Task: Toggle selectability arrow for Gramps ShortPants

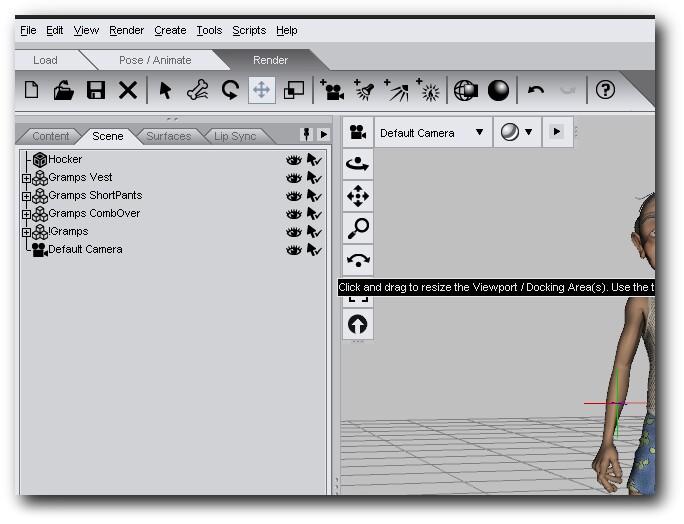Action: pyautogui.click(x=314, y=196)
